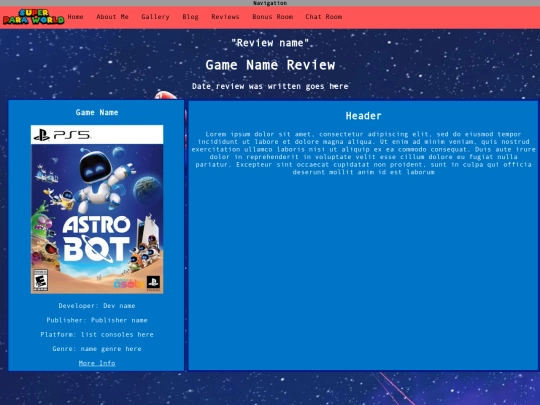Click the Astro Bot cover image

tap(97, 209)
